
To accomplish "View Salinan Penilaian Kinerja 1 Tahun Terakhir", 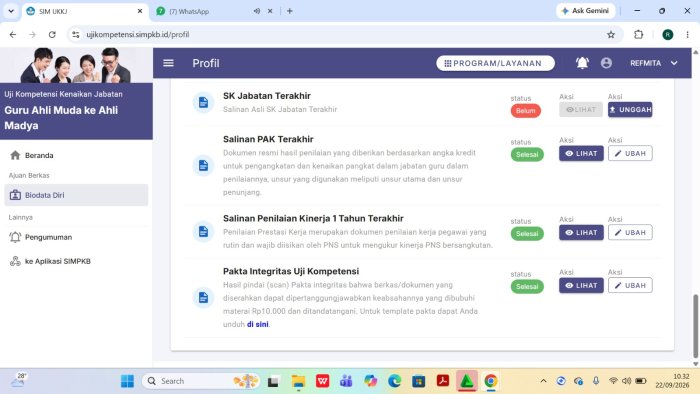I will coord(581,232).
